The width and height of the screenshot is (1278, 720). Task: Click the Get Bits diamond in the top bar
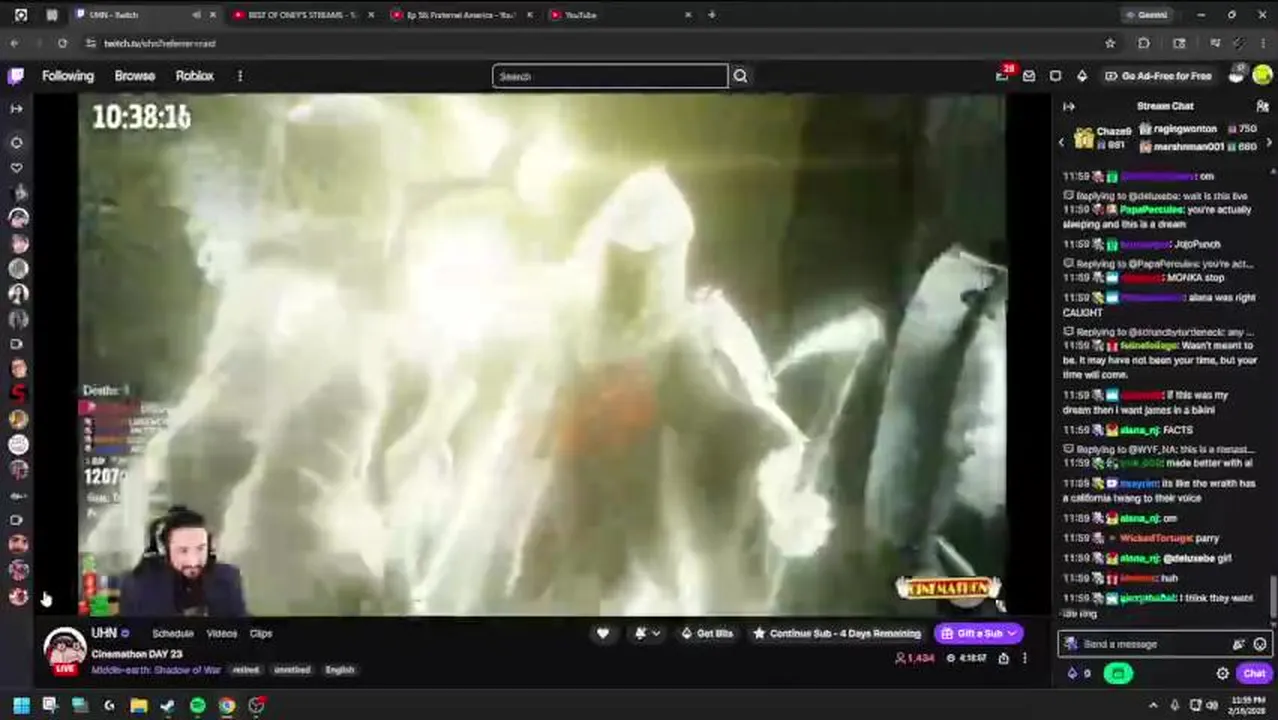[x=1081, y=76]
